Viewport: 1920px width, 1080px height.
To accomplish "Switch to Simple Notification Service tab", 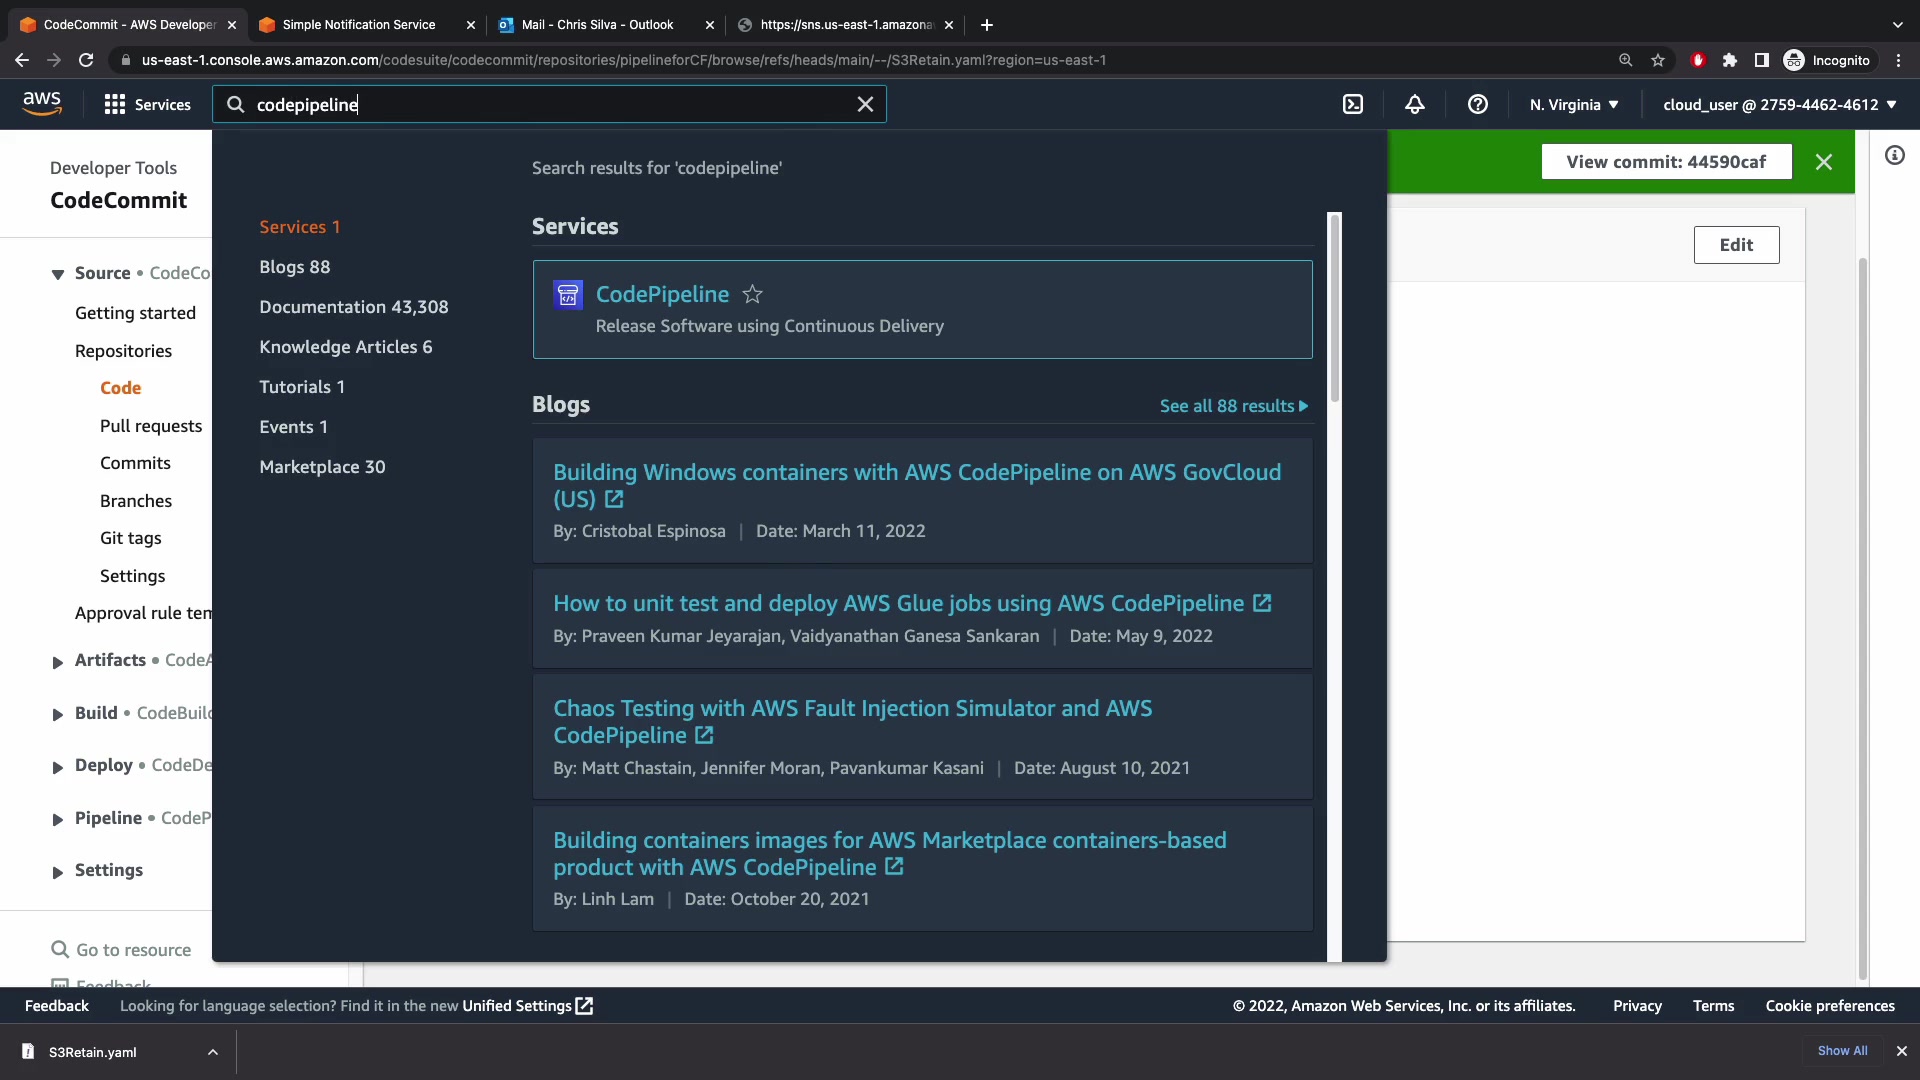I will tap(358, 24).
